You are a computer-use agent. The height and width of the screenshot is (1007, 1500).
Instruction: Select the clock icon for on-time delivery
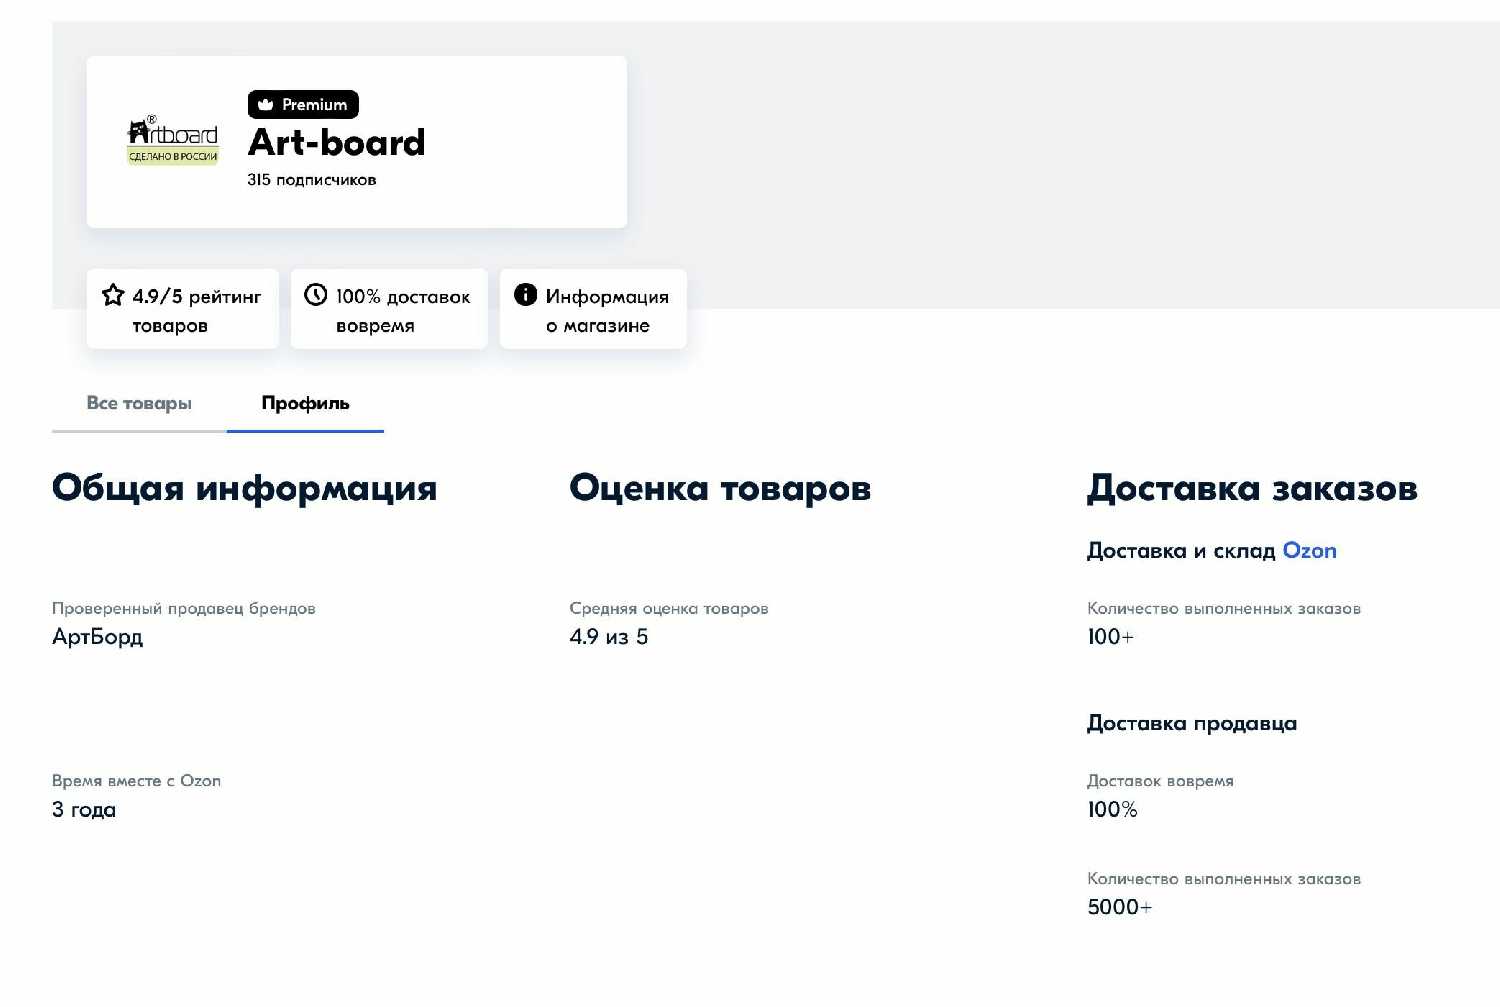[315, 294]
